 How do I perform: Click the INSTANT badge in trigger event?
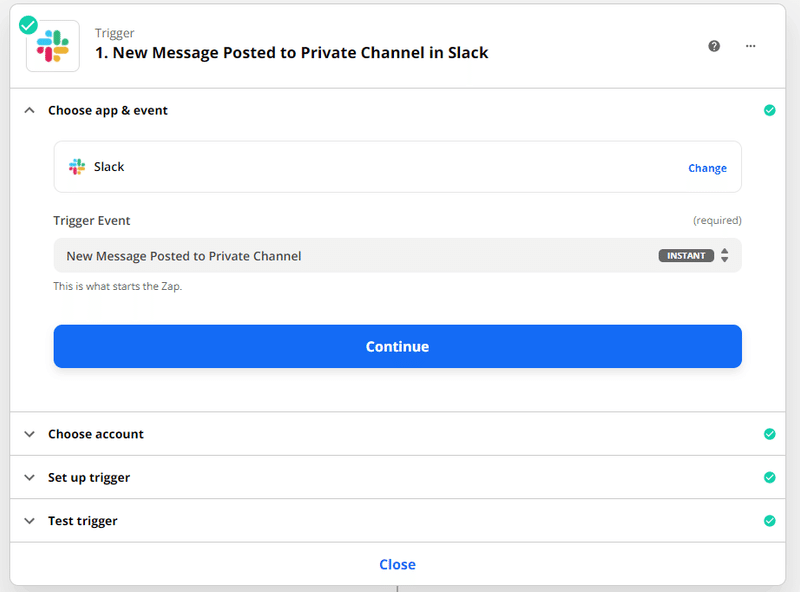click(x=686, y=255)
